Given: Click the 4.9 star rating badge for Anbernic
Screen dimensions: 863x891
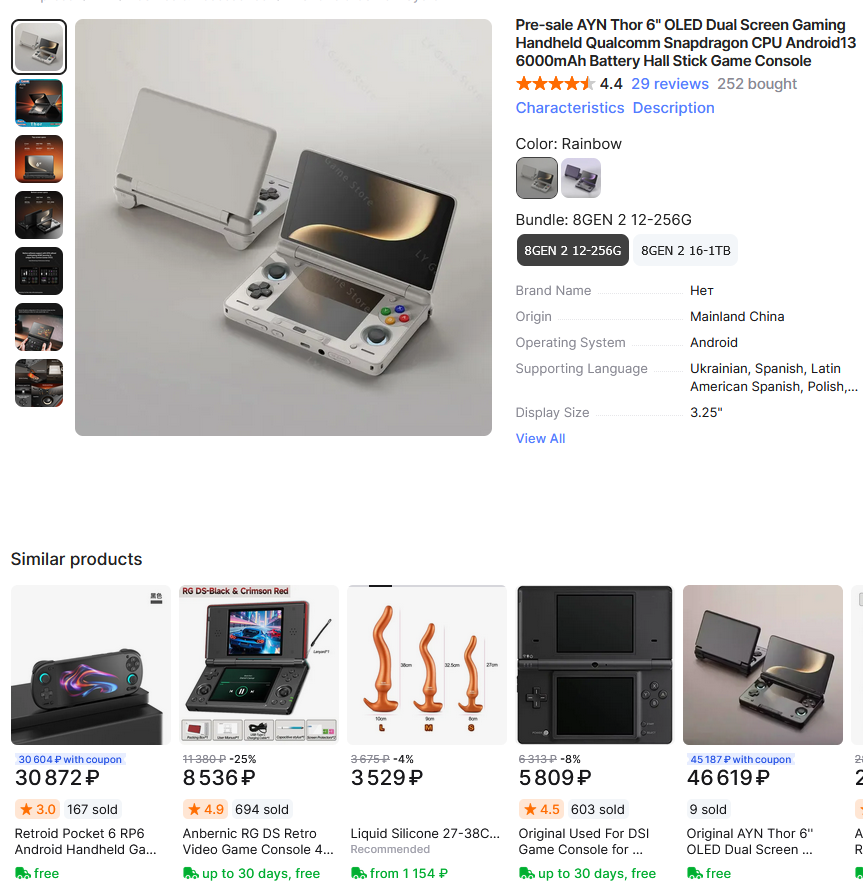Looking at the screenshot, I should click(205, 809).
